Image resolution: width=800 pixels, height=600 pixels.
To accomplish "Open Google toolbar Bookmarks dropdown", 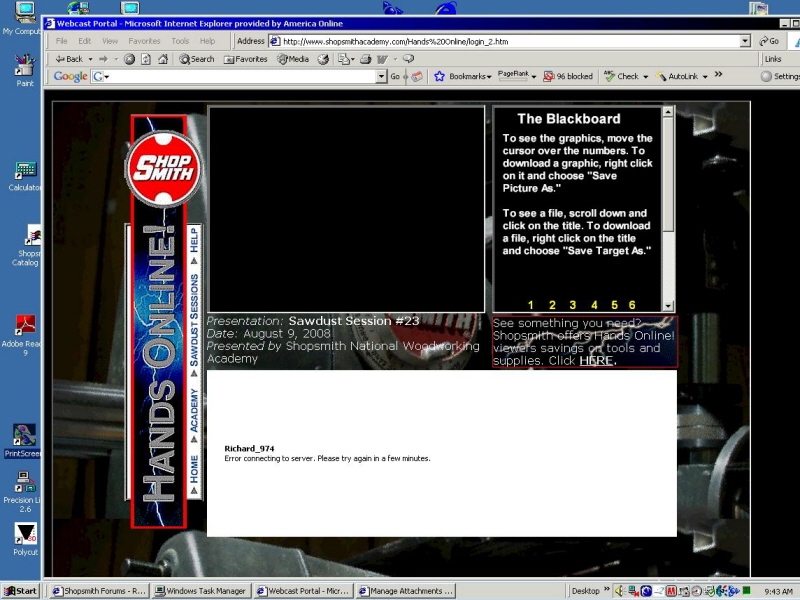I will tap(463, 77).
